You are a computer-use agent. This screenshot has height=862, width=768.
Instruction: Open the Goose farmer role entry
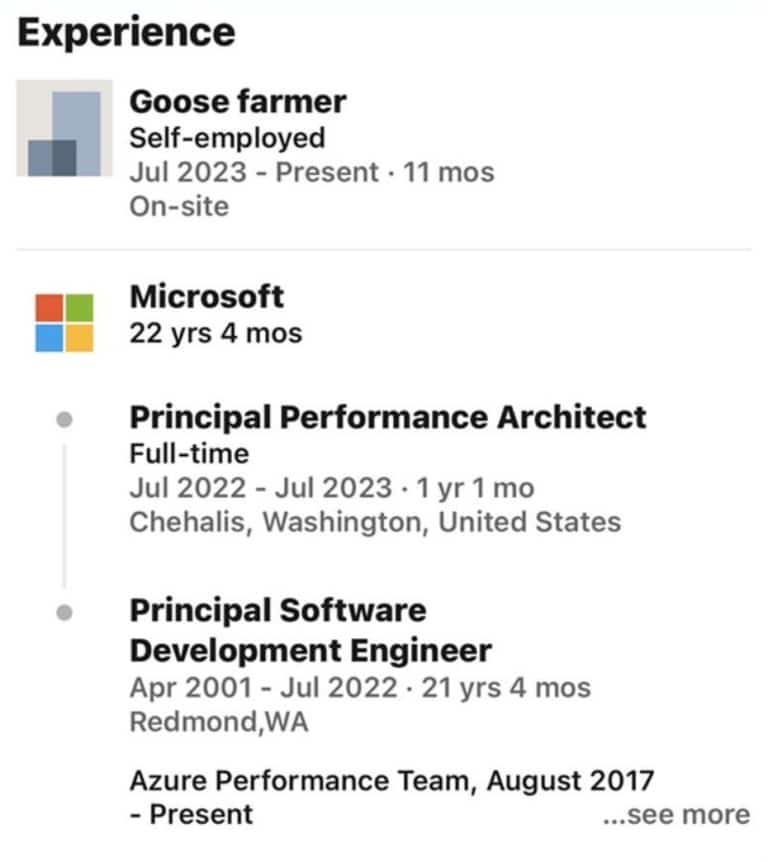237,102
